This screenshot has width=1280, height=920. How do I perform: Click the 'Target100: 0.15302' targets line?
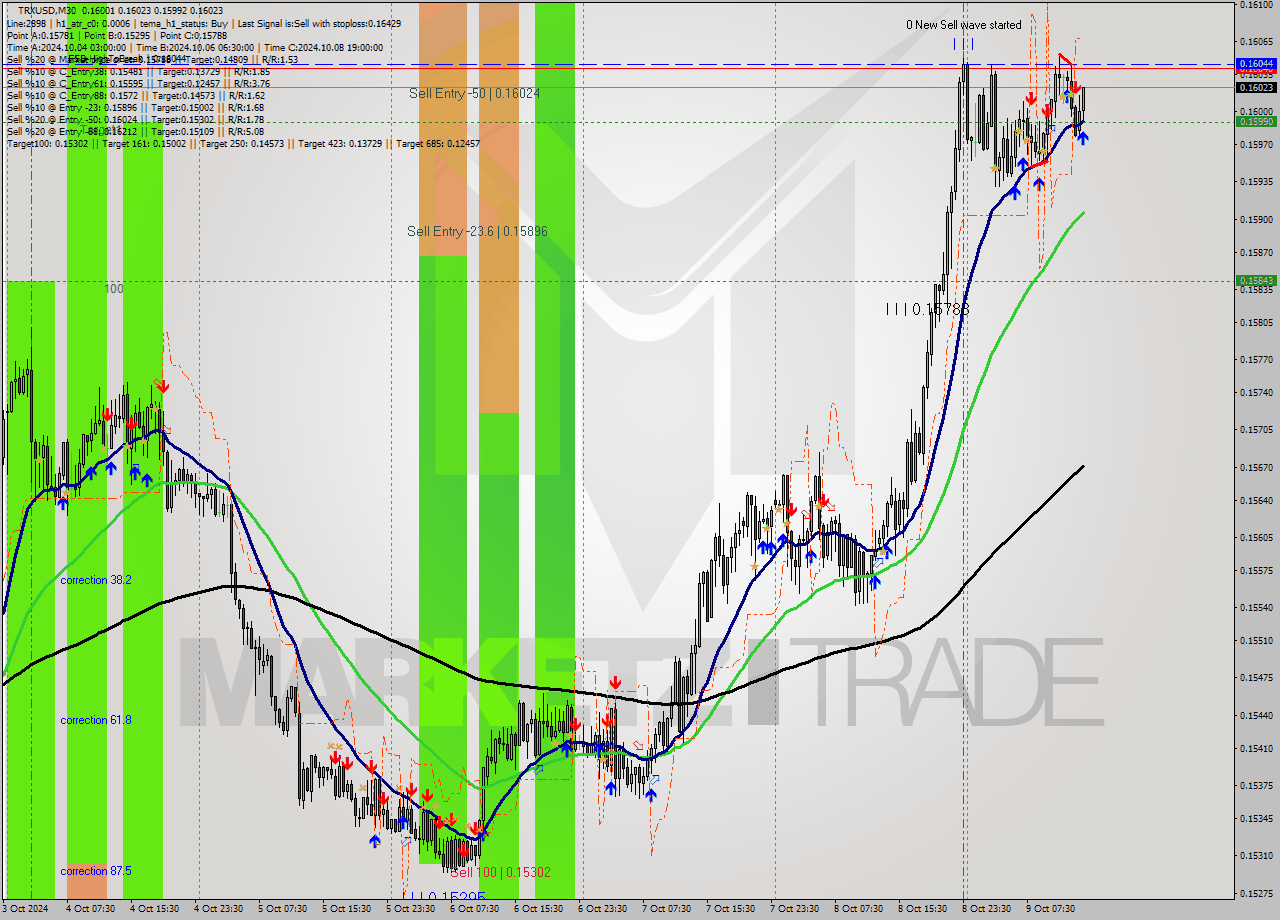point(243,143)
